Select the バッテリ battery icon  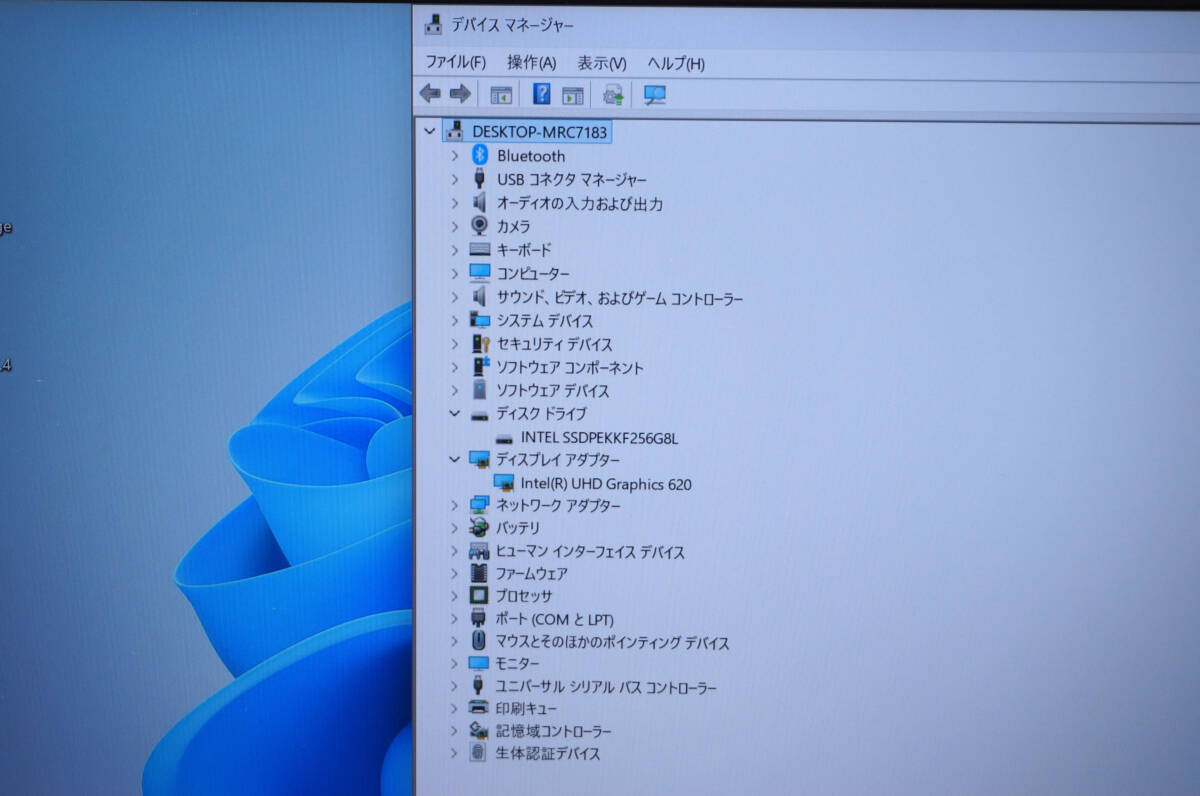click(480, 527)
